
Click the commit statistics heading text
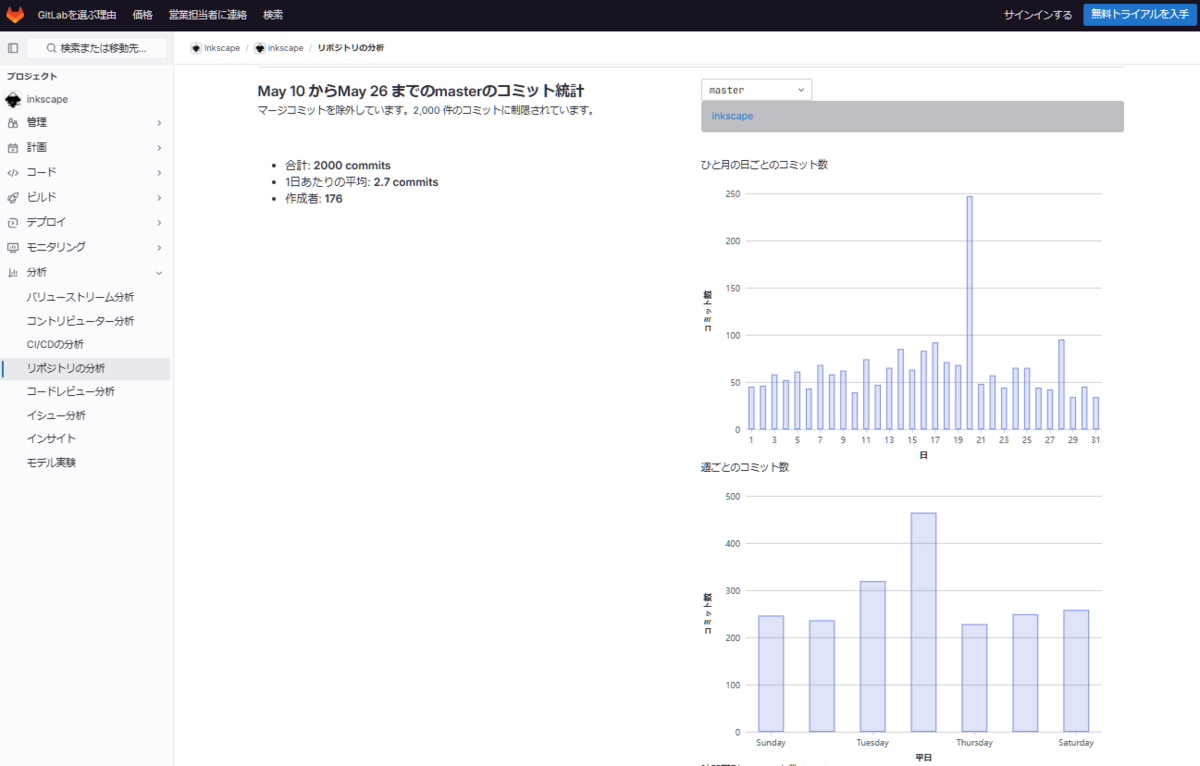pos(421,91)
